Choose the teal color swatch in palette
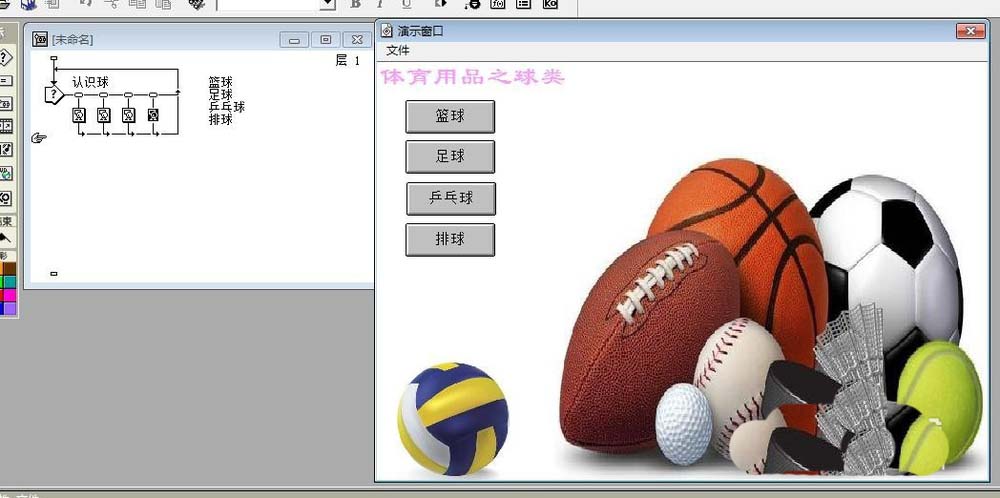The image size is (1000, 498). [10, 282]
